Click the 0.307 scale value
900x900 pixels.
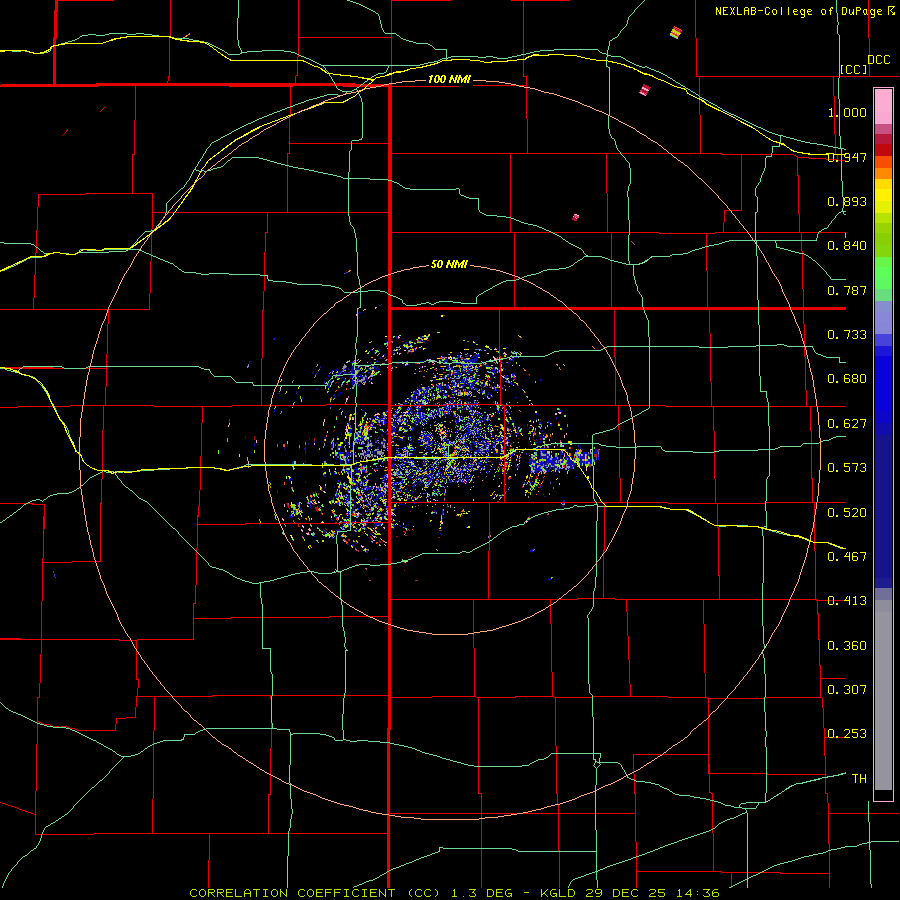click(x=847, y=689)
